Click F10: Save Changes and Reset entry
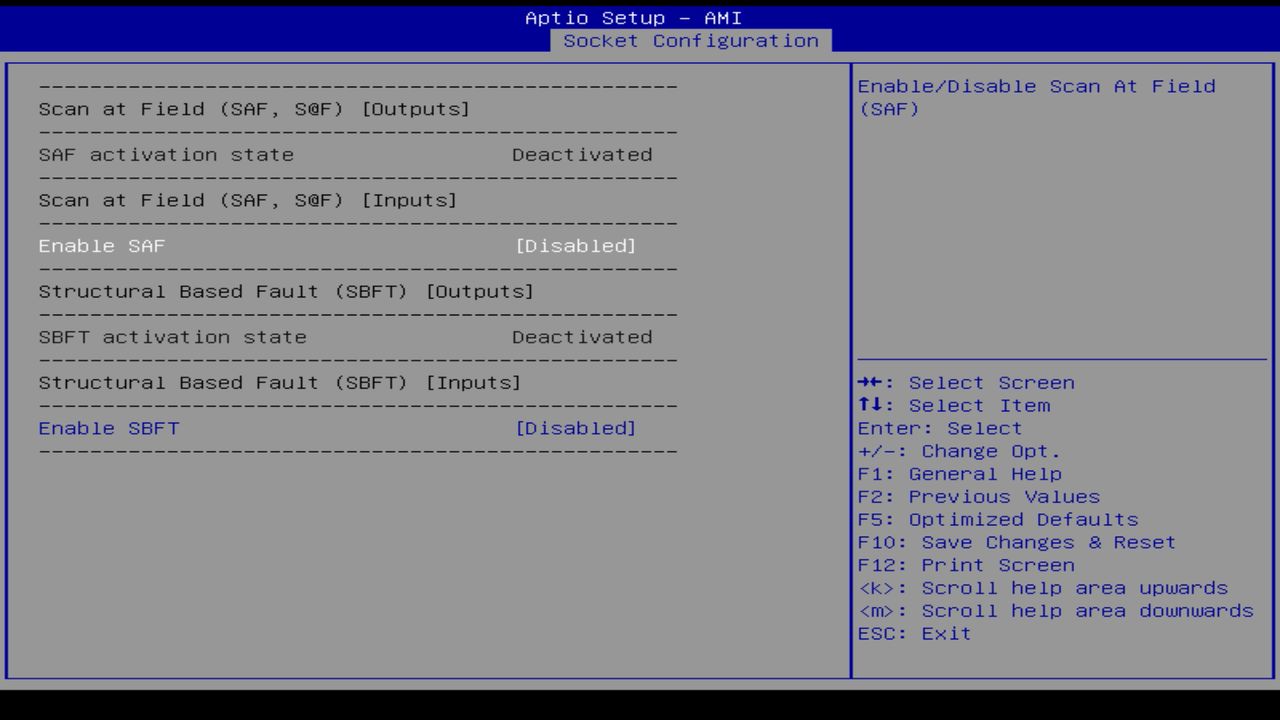 pos(1015,542)
